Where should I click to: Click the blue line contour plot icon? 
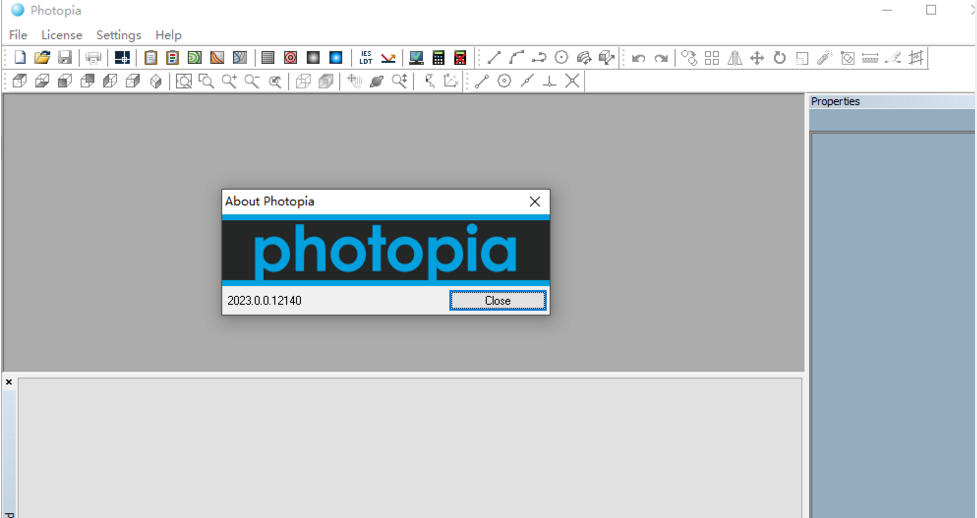coord(240,58)
